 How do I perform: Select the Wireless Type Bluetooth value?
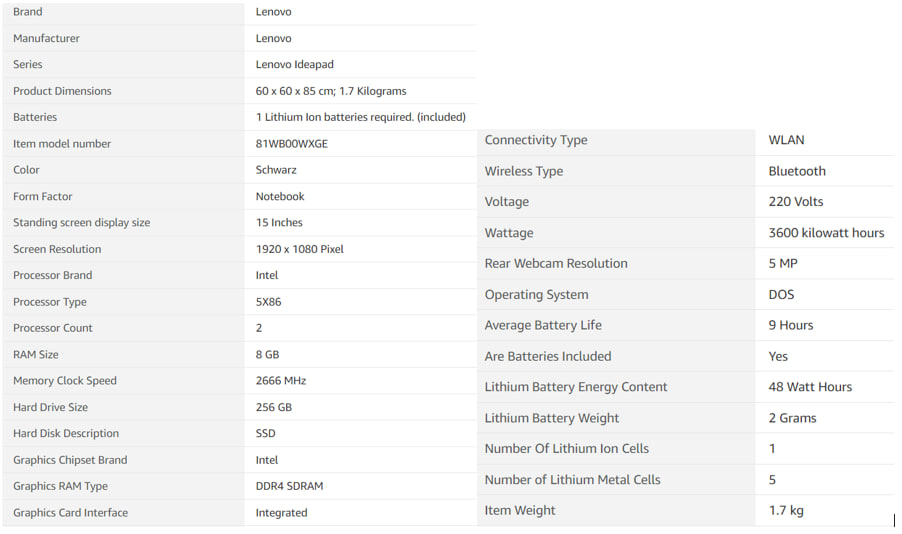tap(797, 171)
